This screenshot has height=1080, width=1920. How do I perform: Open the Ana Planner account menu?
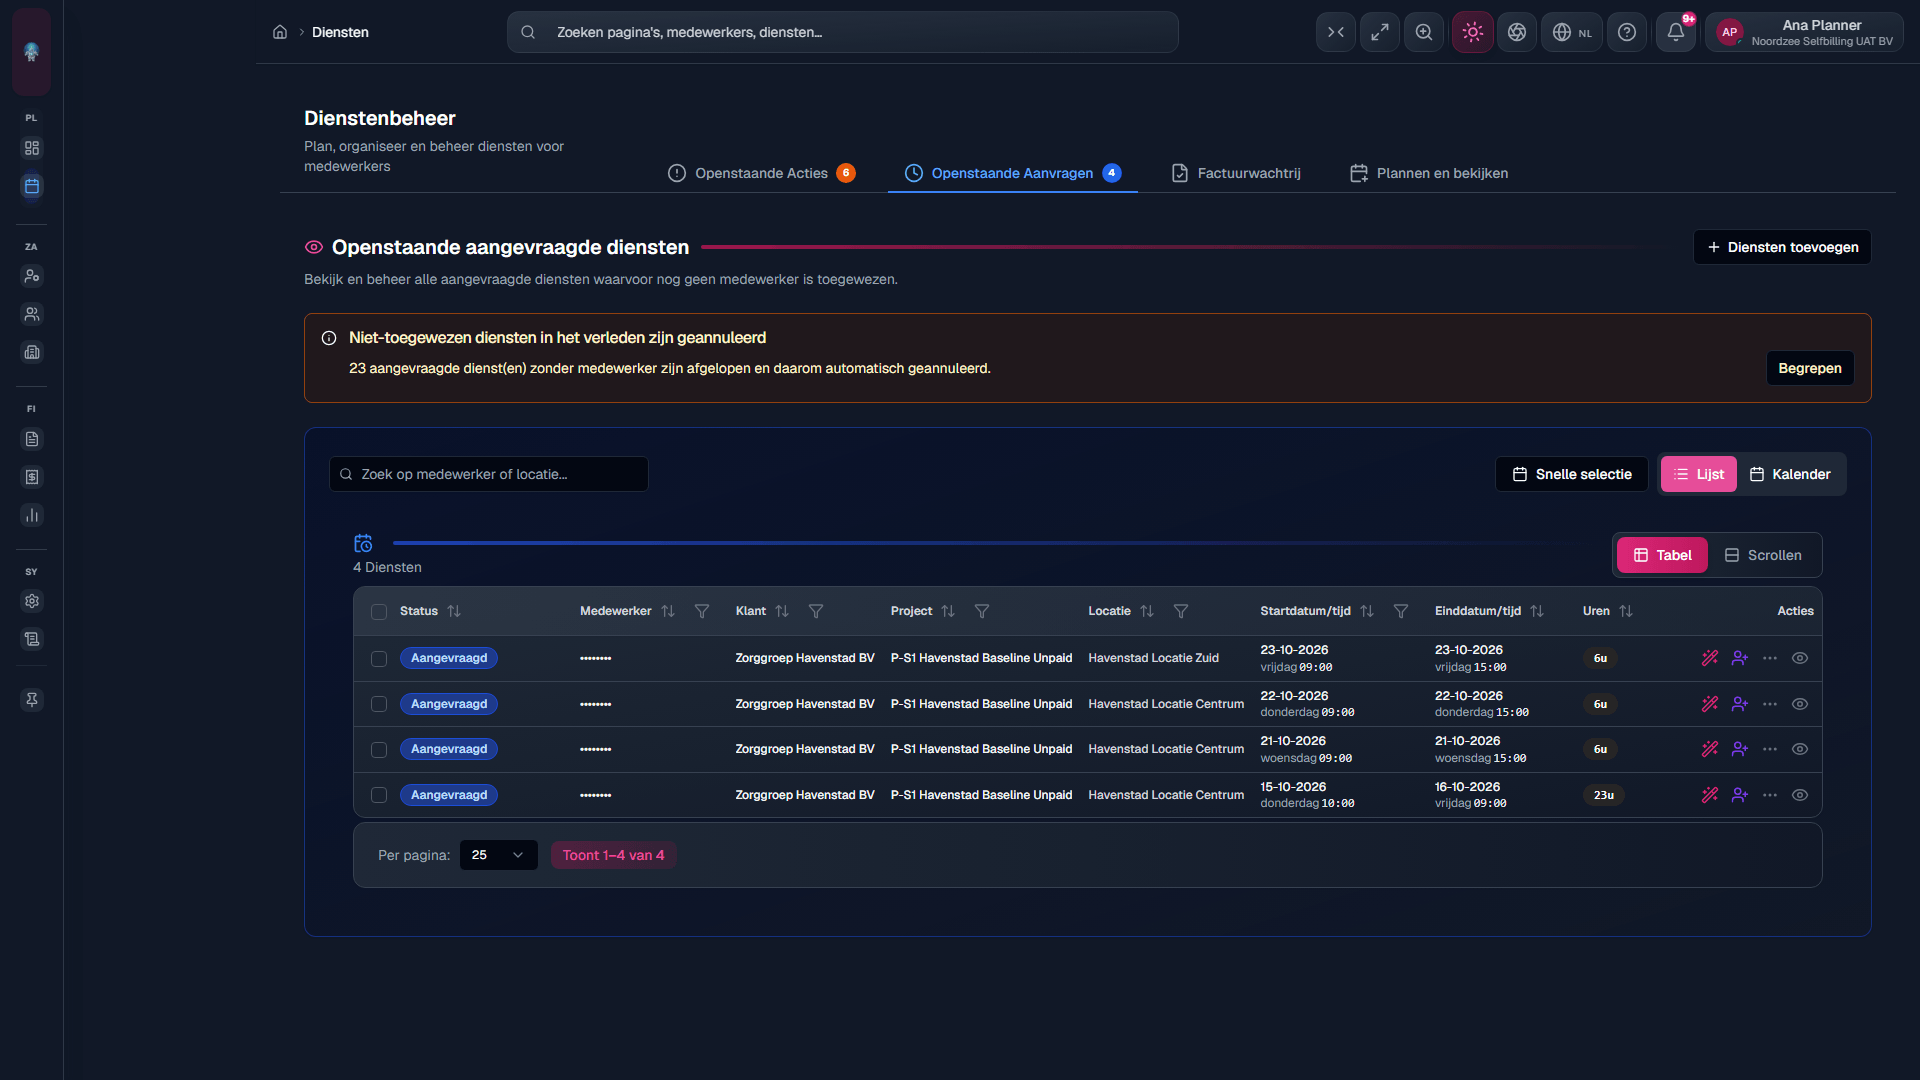(x=1805, y=32)
